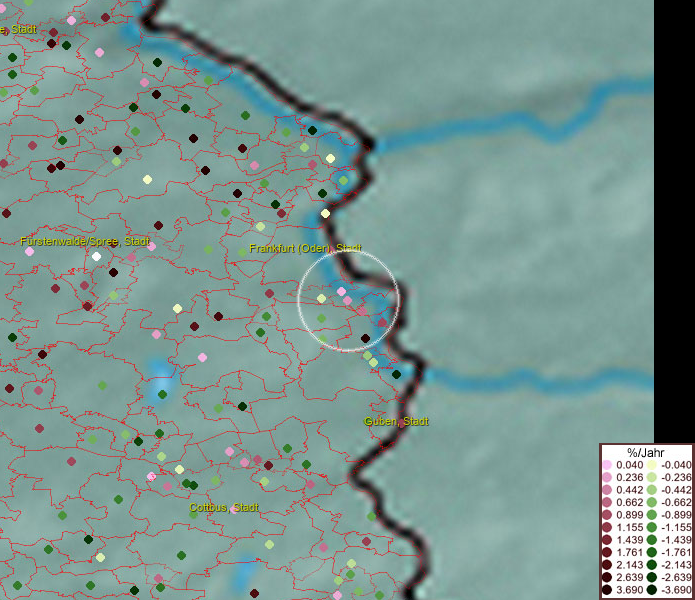Pick the -1.439 legend color swatch
This screenshot has width=695, height=600.
tap(652, 540)
